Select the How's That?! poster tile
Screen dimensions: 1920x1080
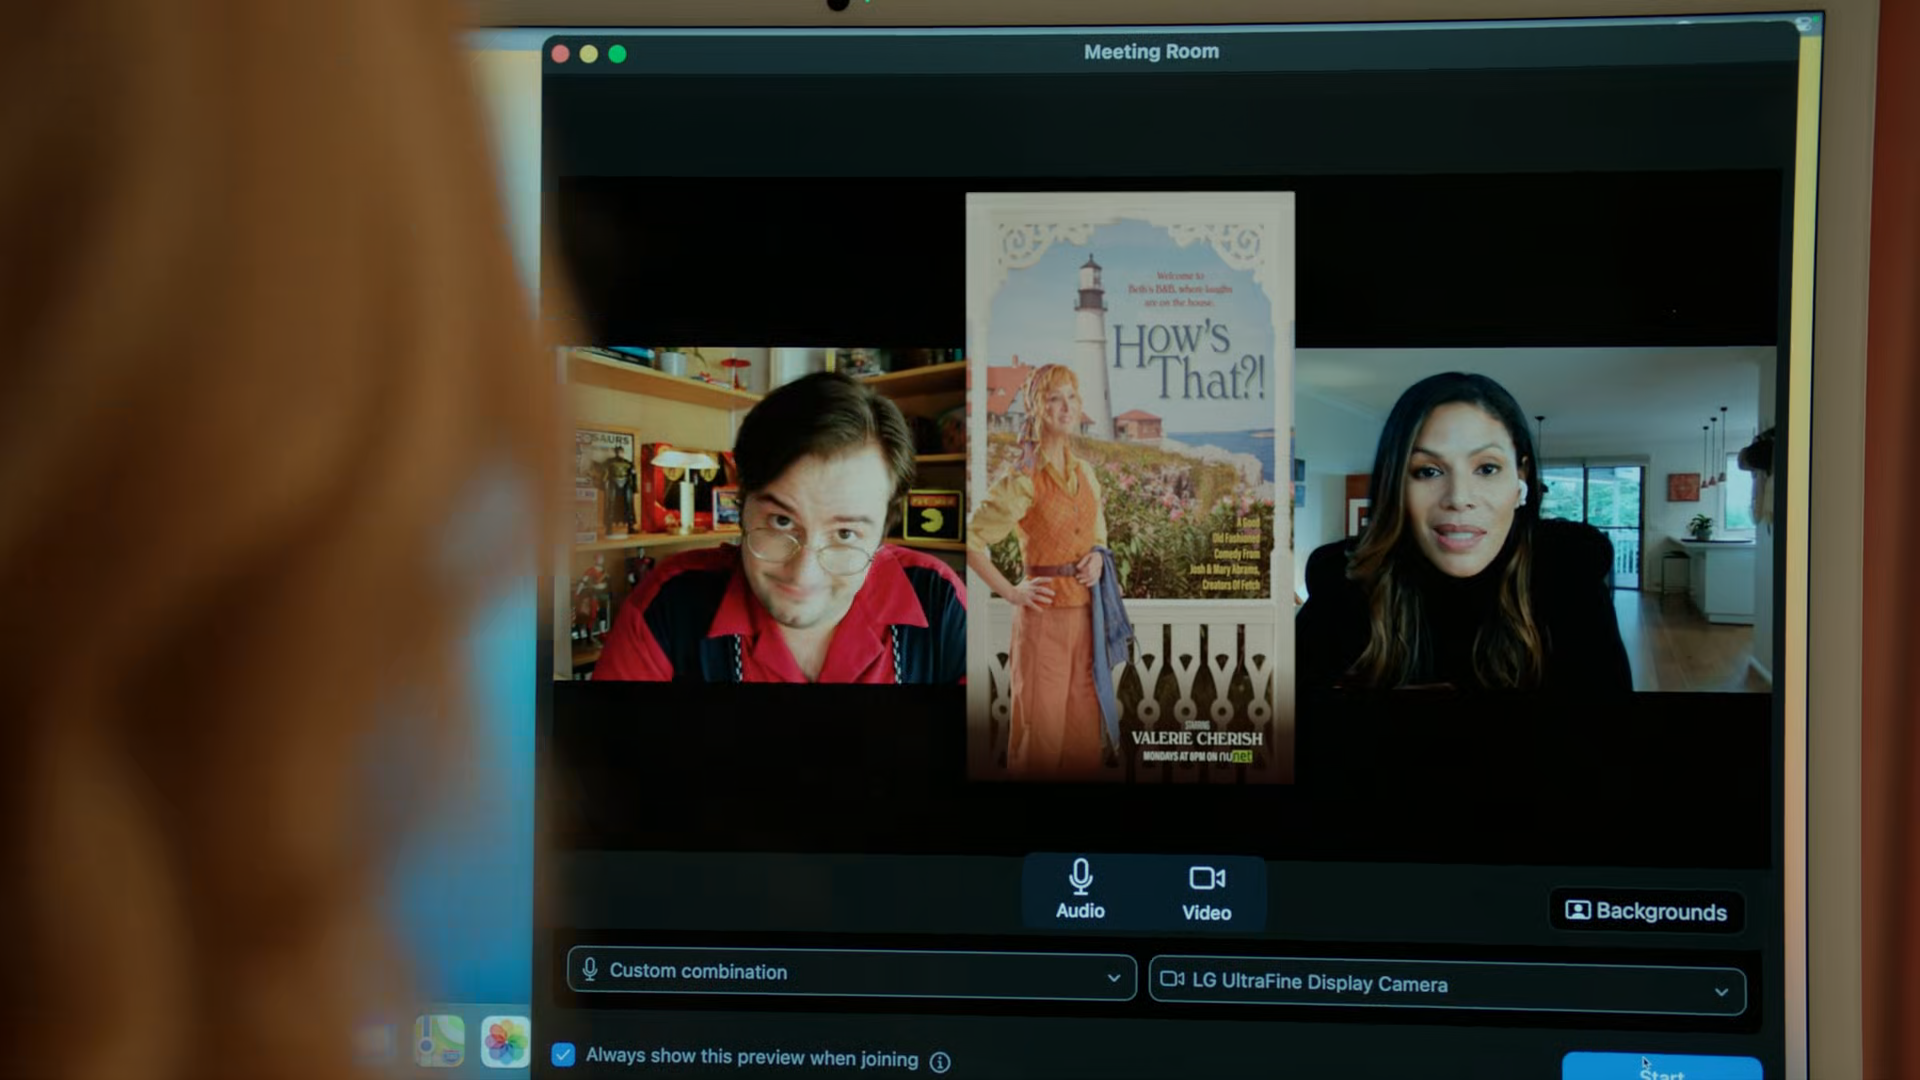[1130, 487]
